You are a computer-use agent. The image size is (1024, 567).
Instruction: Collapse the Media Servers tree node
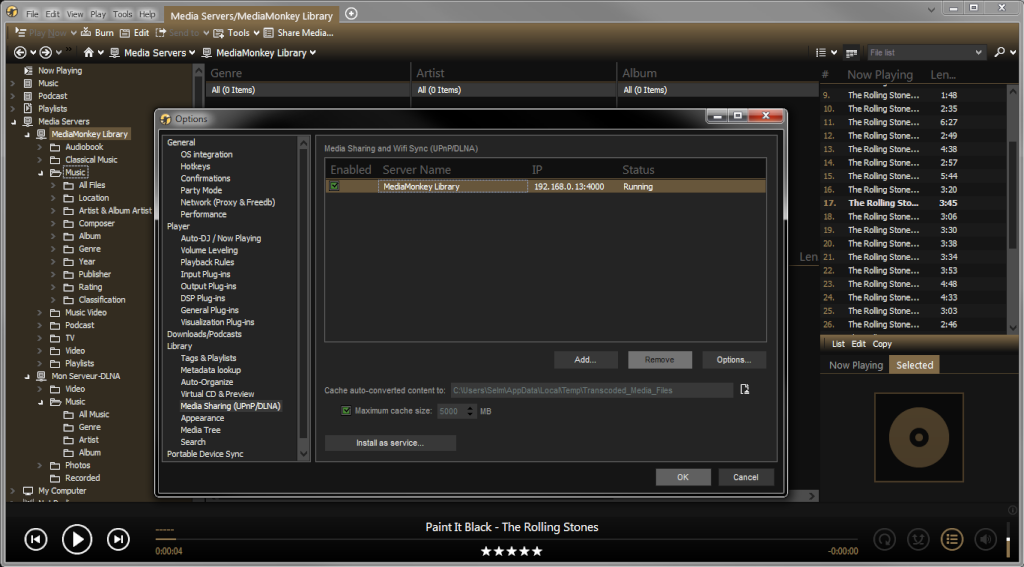click(13, 122)
